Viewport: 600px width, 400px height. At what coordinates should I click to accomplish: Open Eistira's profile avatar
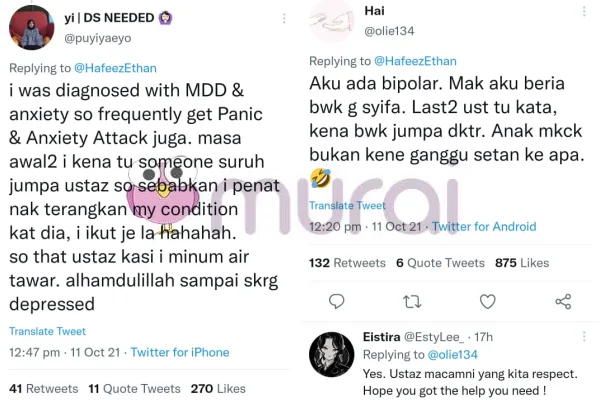point(332,354)
